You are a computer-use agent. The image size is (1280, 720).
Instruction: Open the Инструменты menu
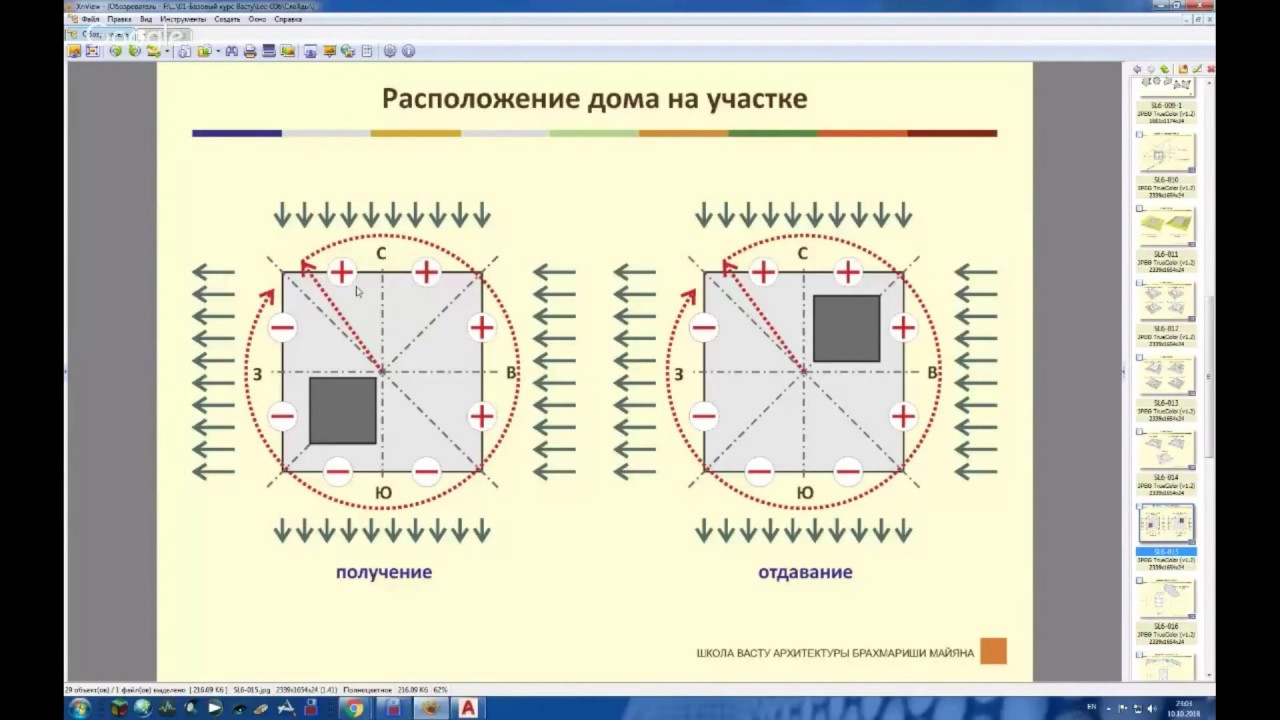coord(183,19)
